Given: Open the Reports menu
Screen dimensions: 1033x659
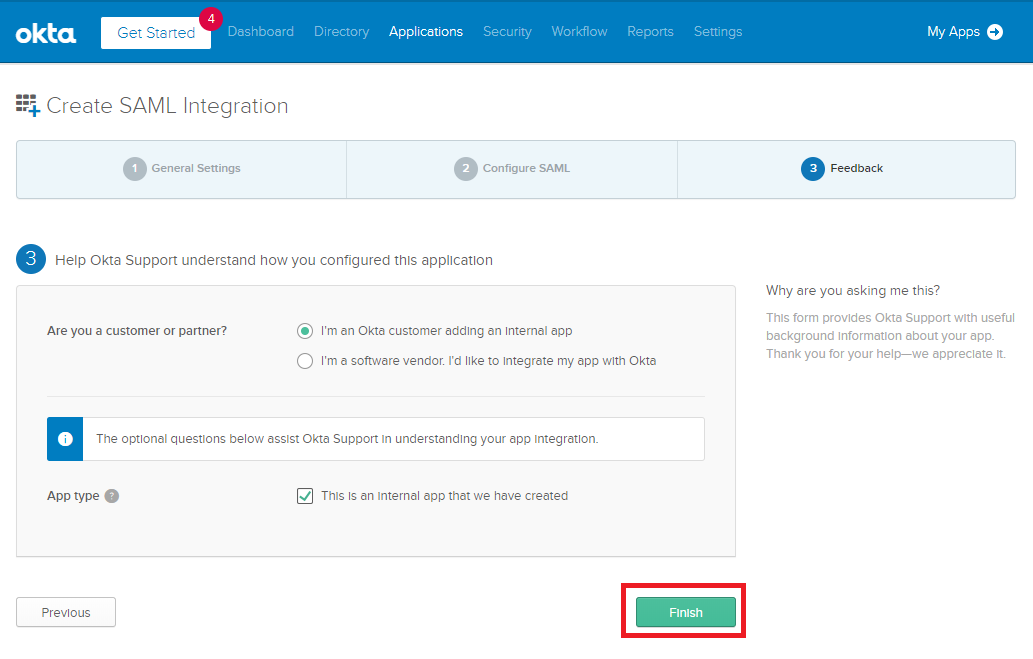Looking at the screenshot, I should point(650,32).
